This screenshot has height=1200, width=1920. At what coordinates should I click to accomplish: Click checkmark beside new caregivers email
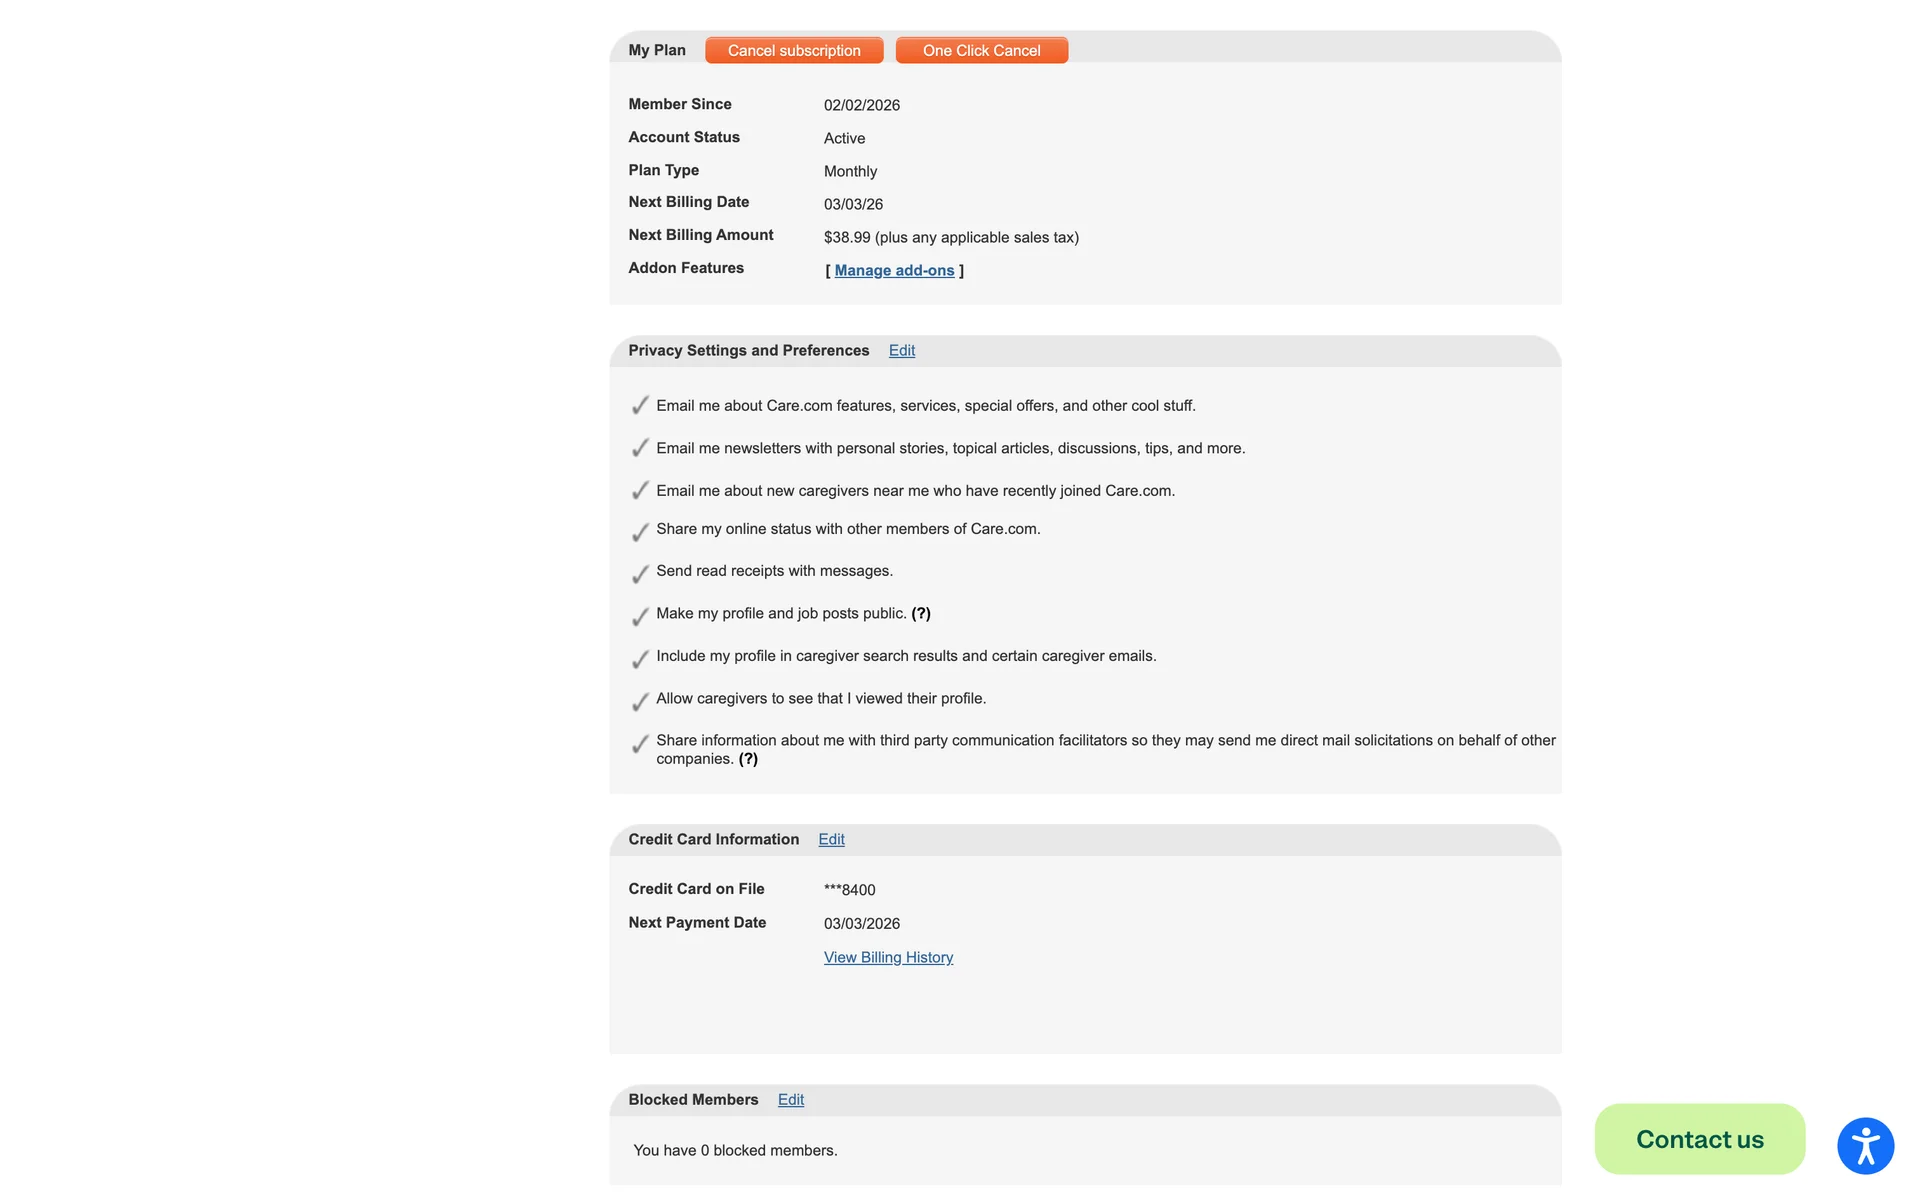point(640,490)
